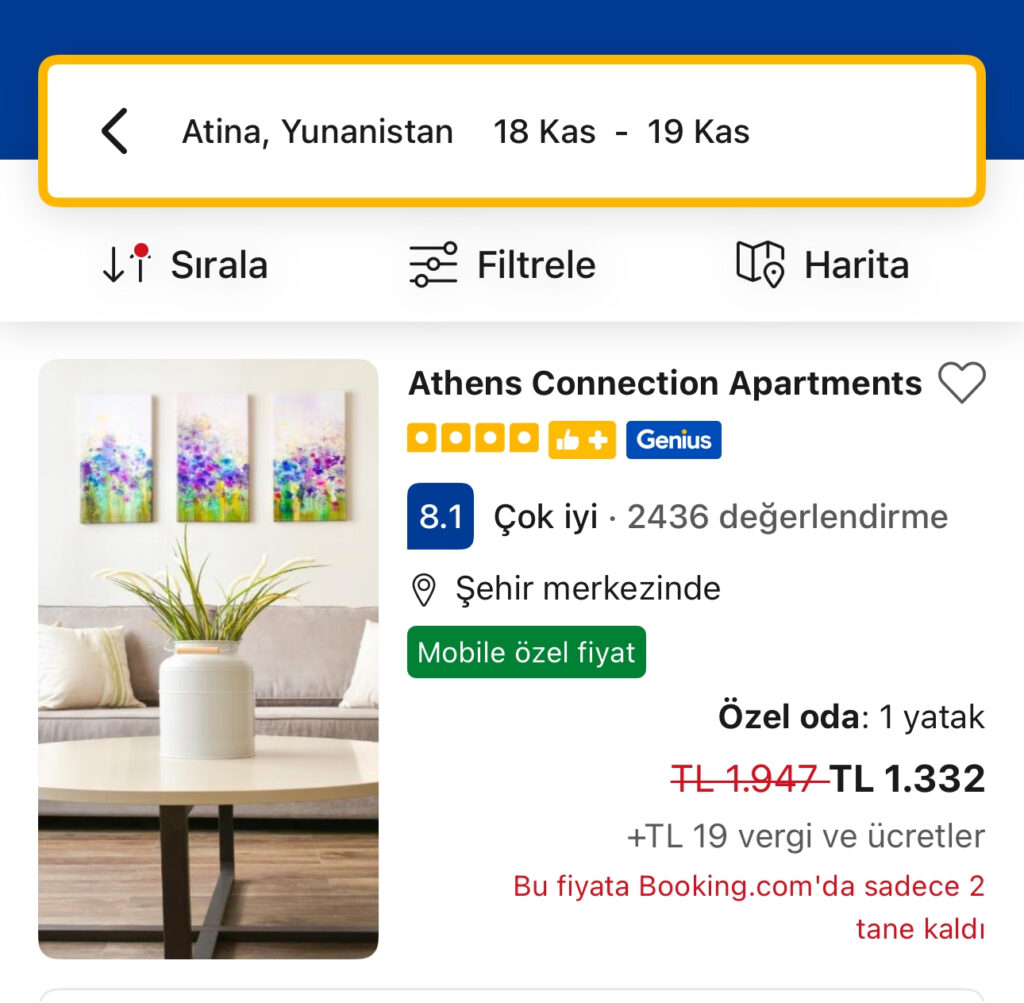The image size is (1024, 1003).
Task: Click the Genius badge
Action: (673, 440)
